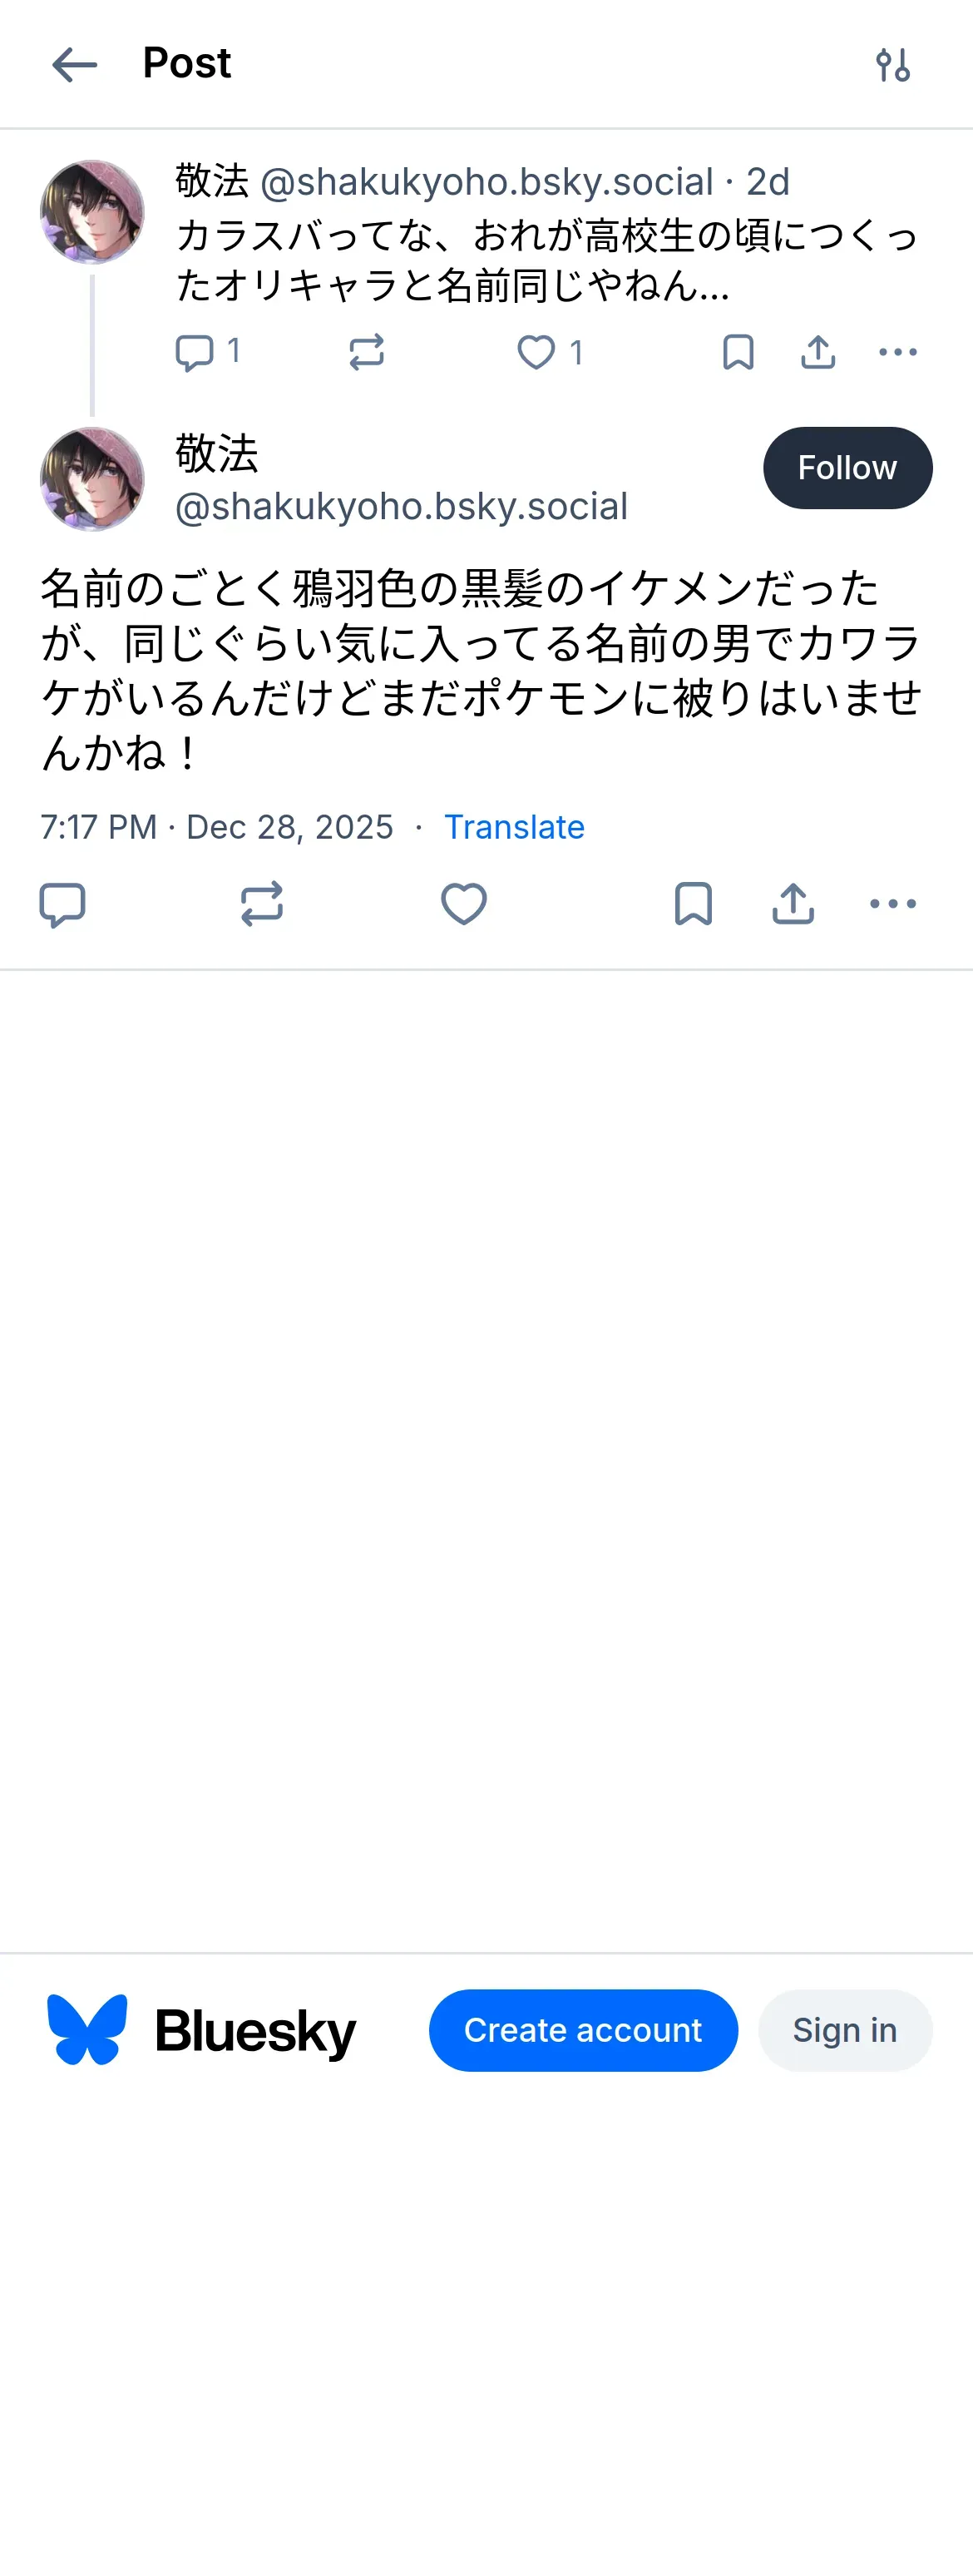Open more options on parent post
Viewport: 973px width, 2576px height.
click(897, 352)
